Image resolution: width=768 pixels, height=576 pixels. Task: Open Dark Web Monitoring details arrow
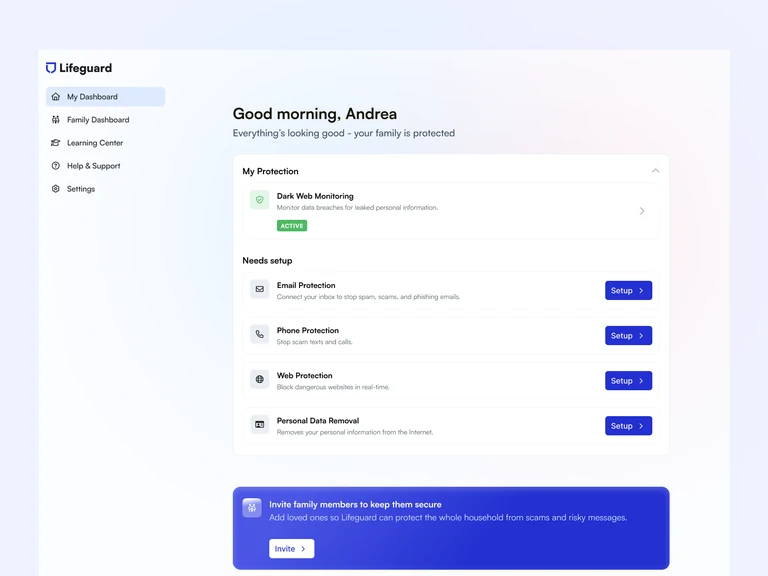pyautogui.click(x=642, y=211)
